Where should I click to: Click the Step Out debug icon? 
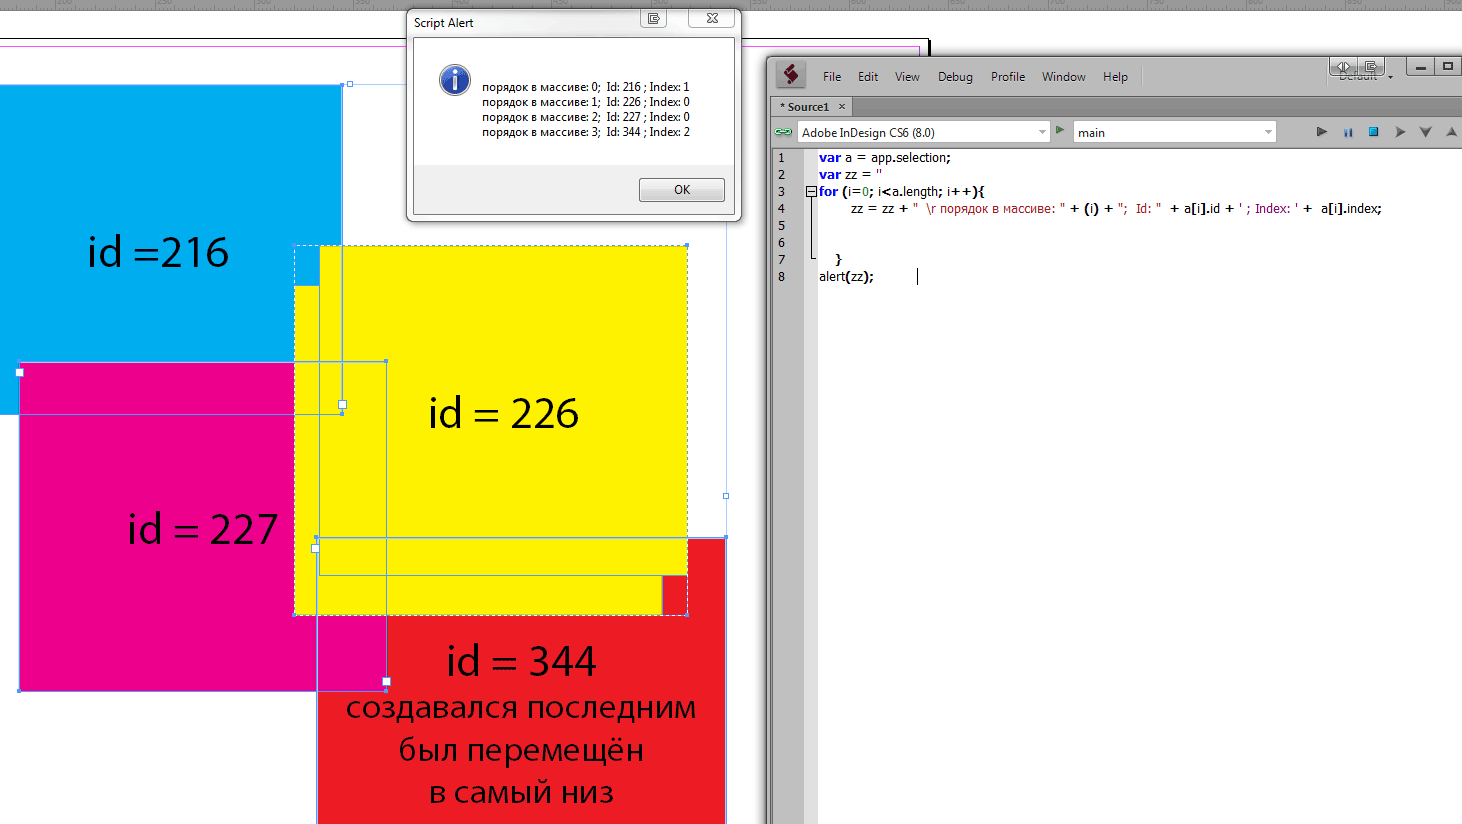(1451, 132)
